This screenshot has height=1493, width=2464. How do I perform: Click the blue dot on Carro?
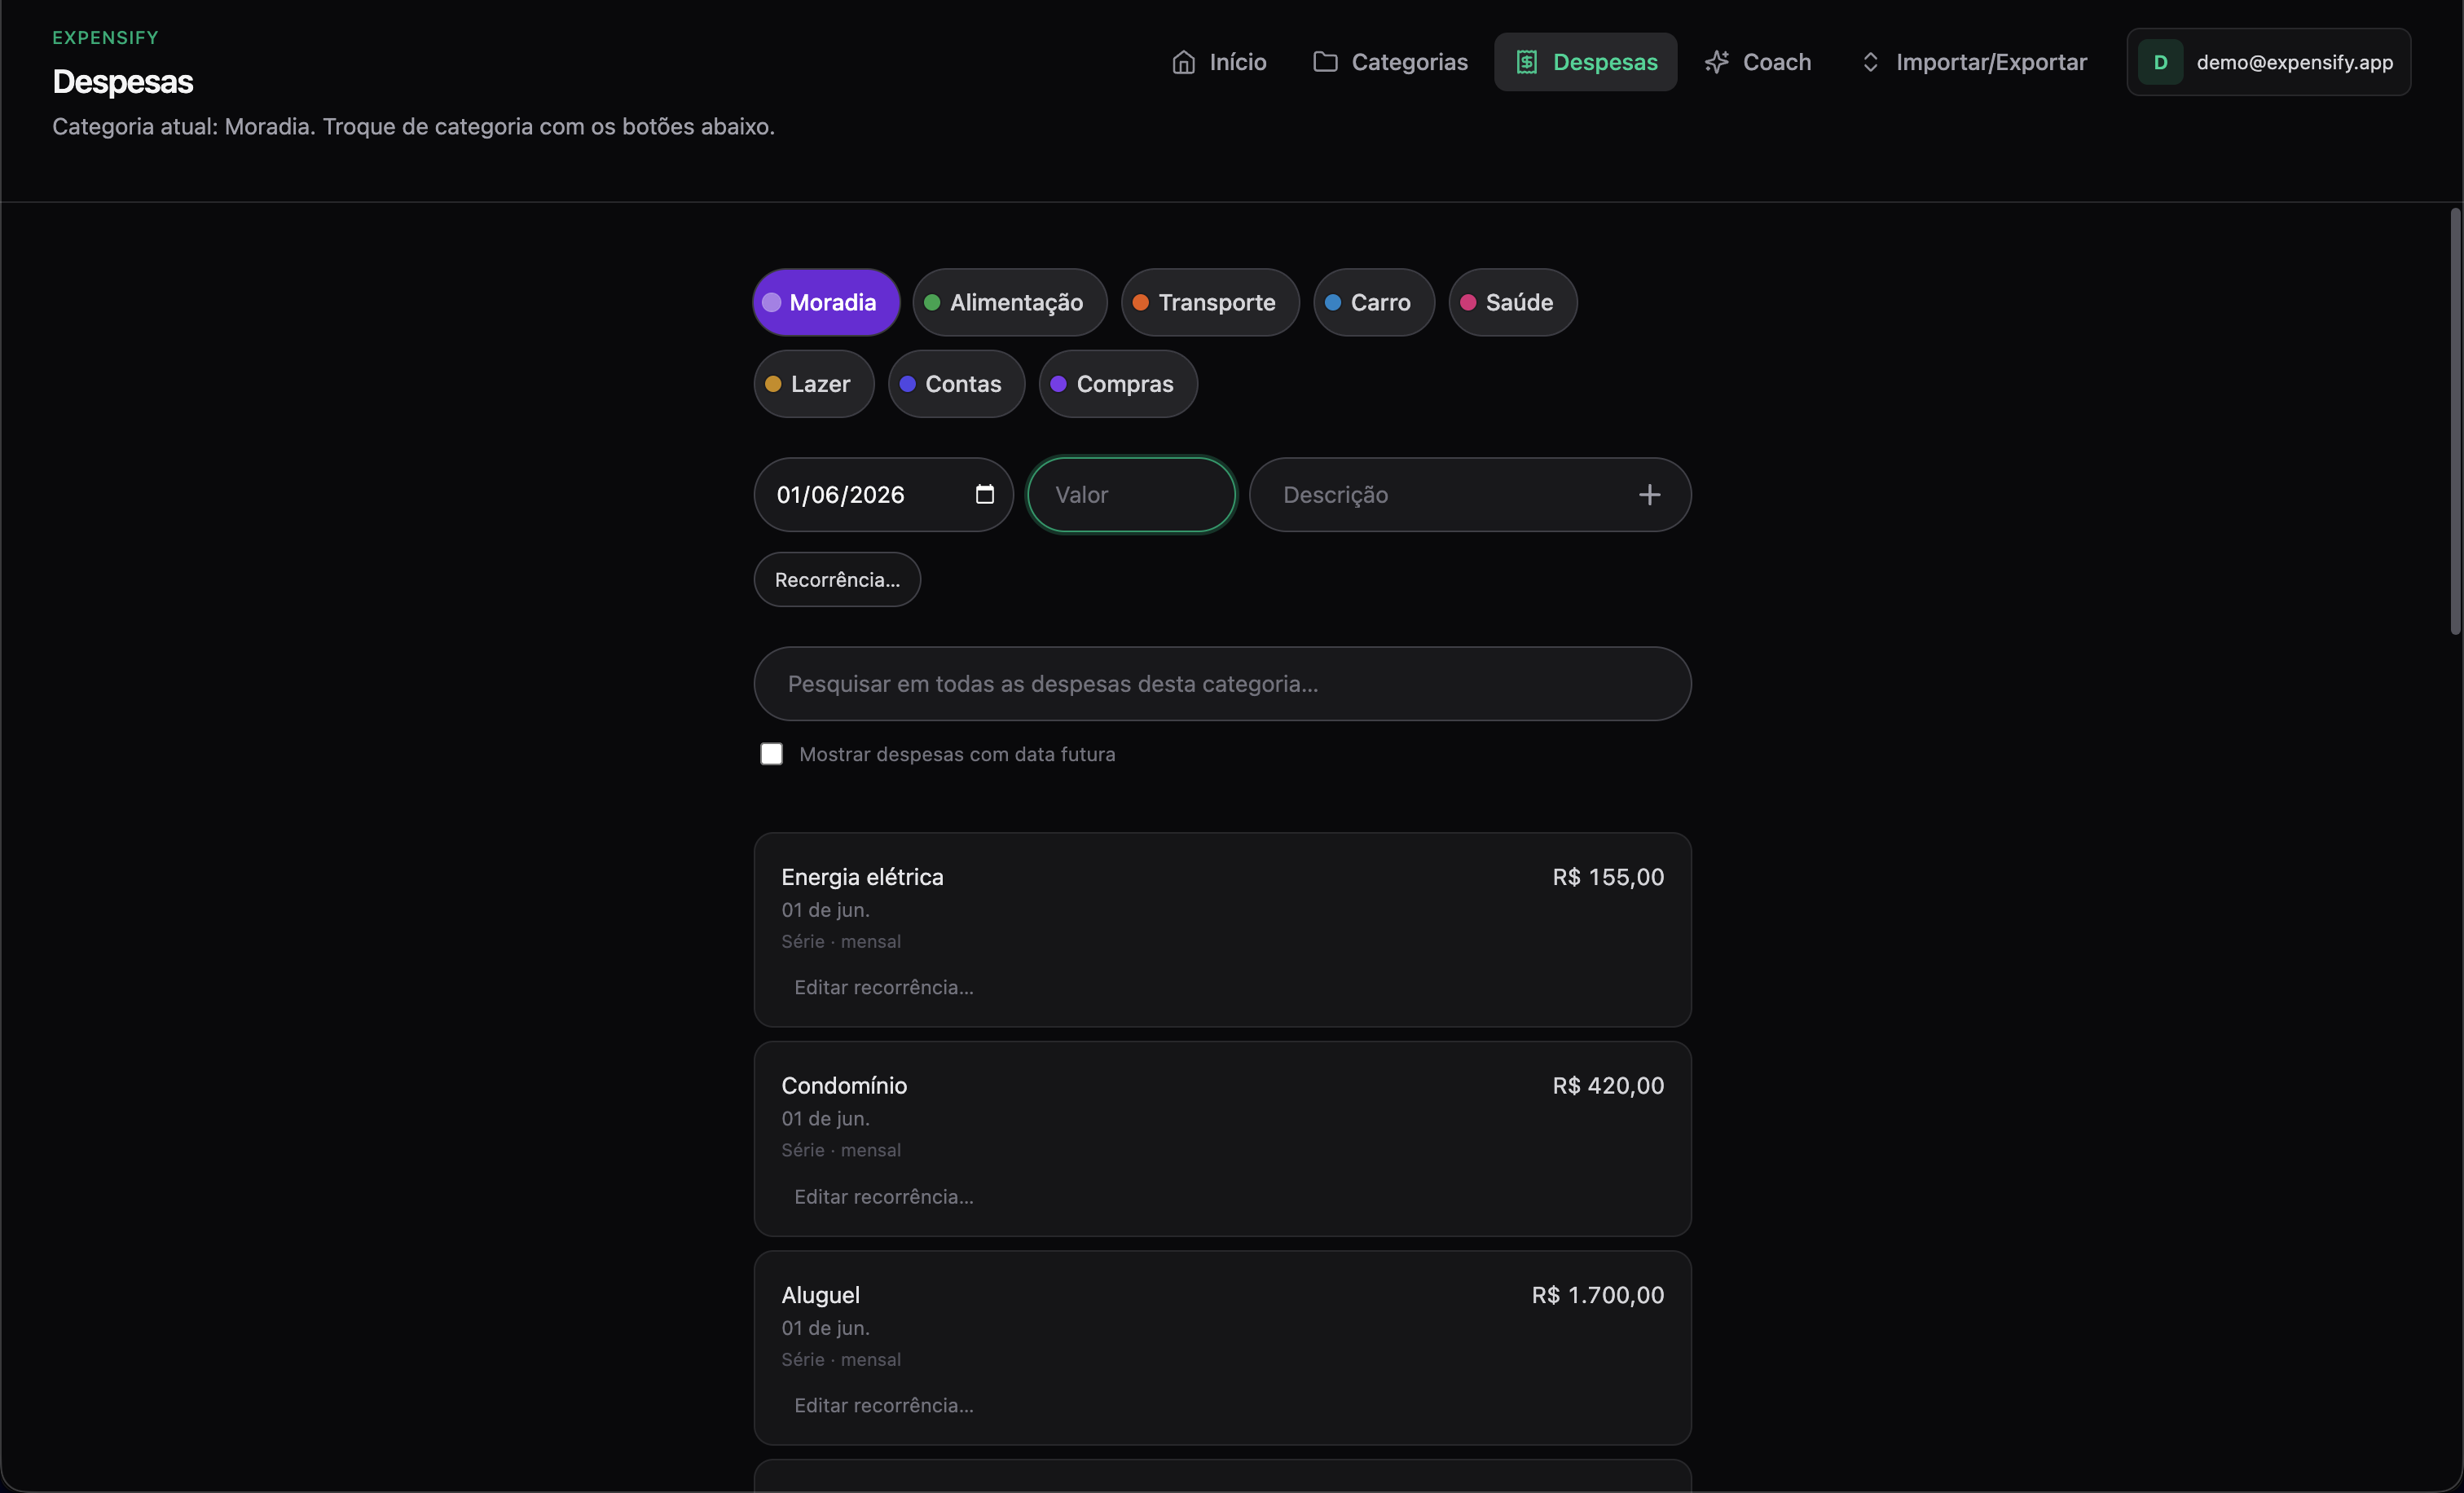click(x=1332, y=302)
